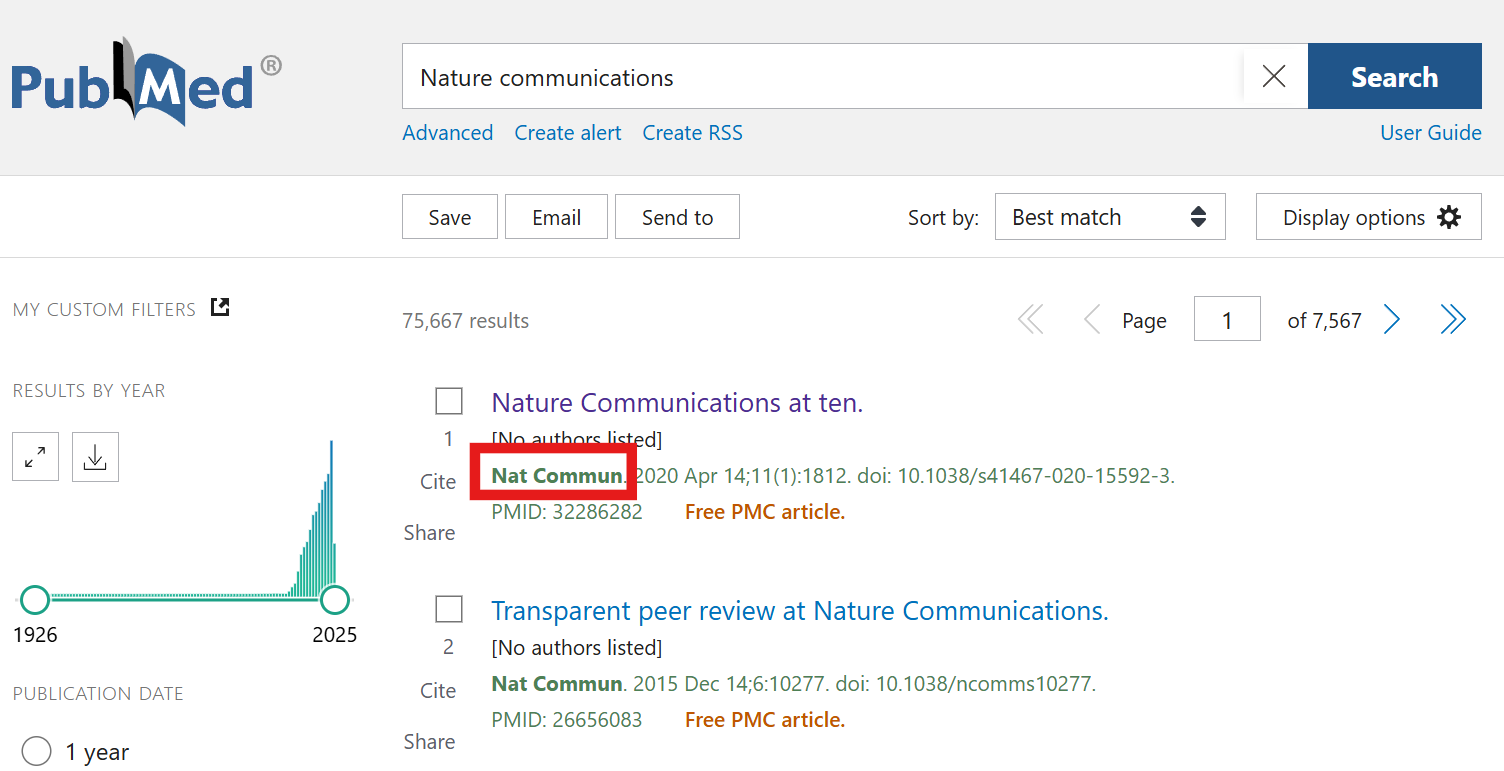Click Cite for result 1
This screenshot has width=1504, height=771.
click(438, 482)
